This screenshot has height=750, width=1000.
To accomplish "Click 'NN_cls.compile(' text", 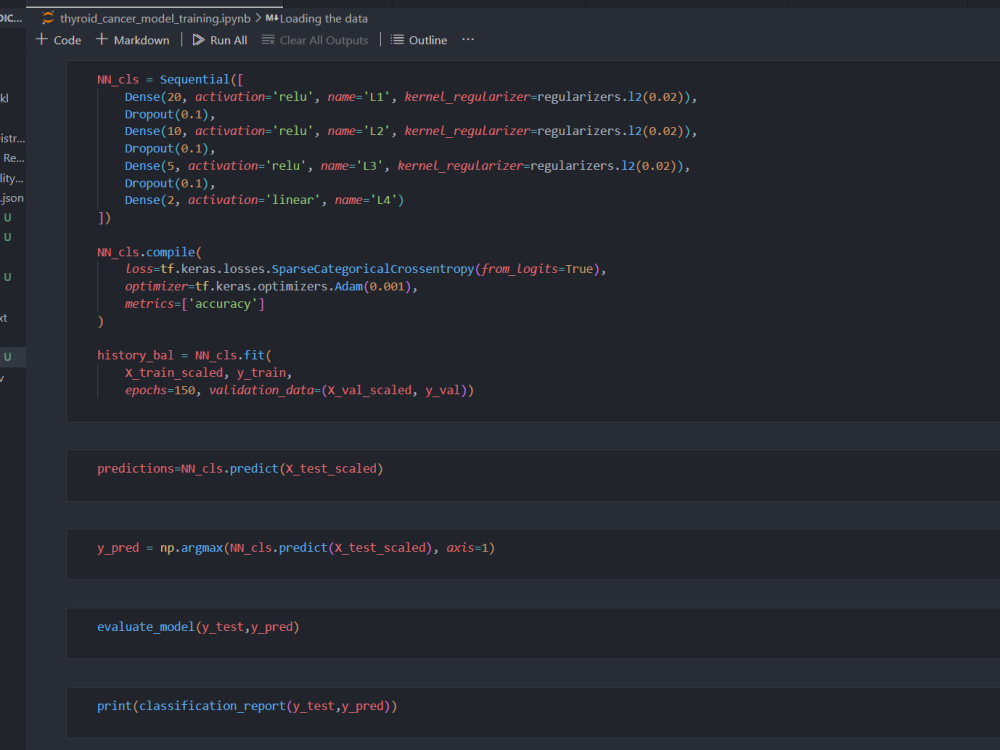I will 149,252.
